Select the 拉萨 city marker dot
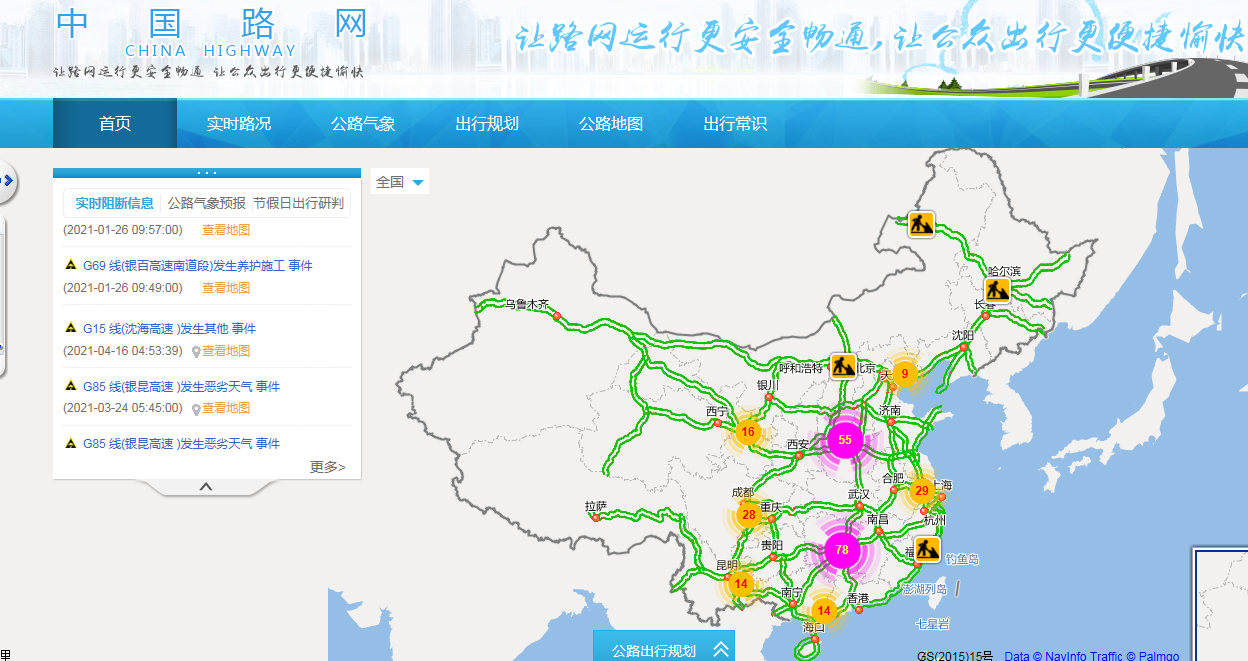Screen dimensions: 1248x661 point(596,518)
